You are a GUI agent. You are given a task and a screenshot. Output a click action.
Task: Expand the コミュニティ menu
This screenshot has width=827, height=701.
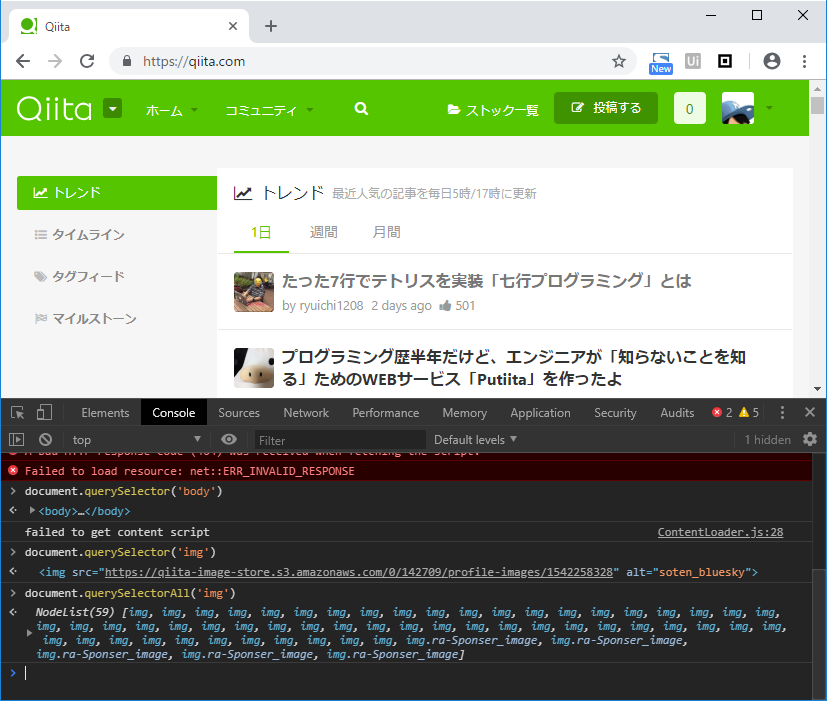coord(269,110)
